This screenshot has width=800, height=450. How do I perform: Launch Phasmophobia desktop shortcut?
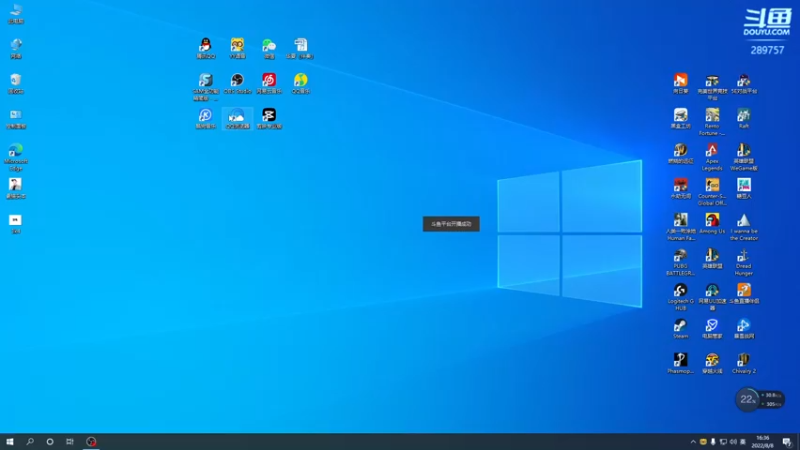[x=680, y=364]
